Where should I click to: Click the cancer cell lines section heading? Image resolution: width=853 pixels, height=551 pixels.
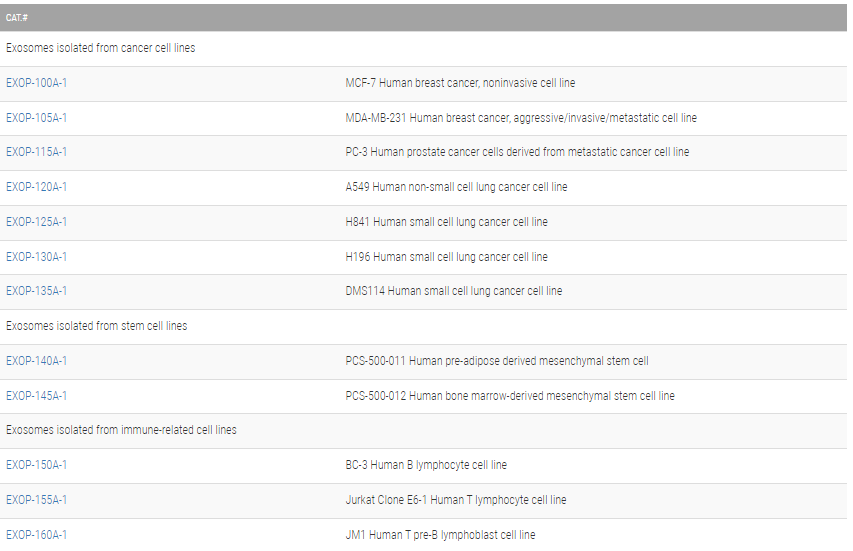coord(101,48)
